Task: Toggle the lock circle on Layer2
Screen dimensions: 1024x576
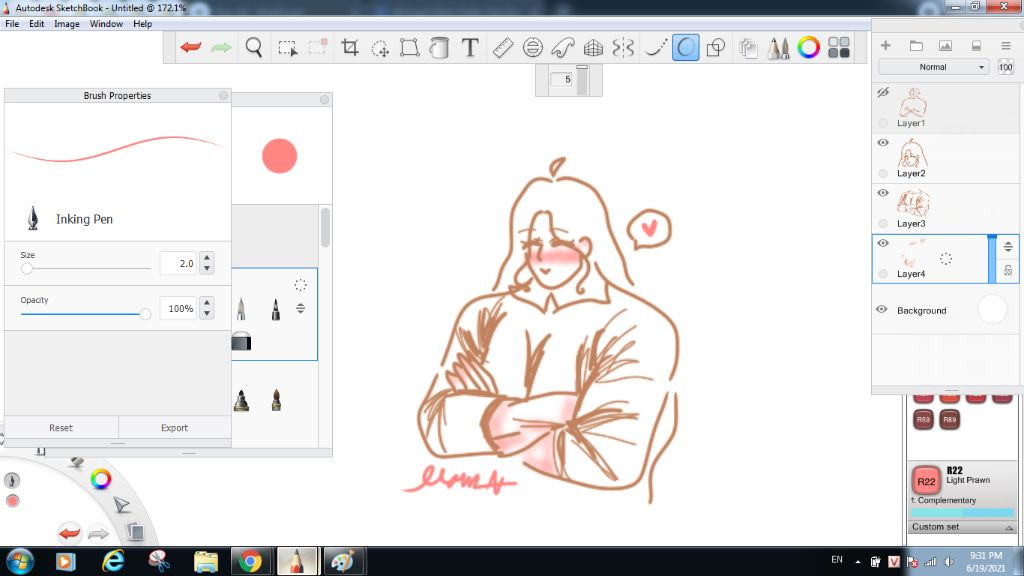Action: pos(883,173)
